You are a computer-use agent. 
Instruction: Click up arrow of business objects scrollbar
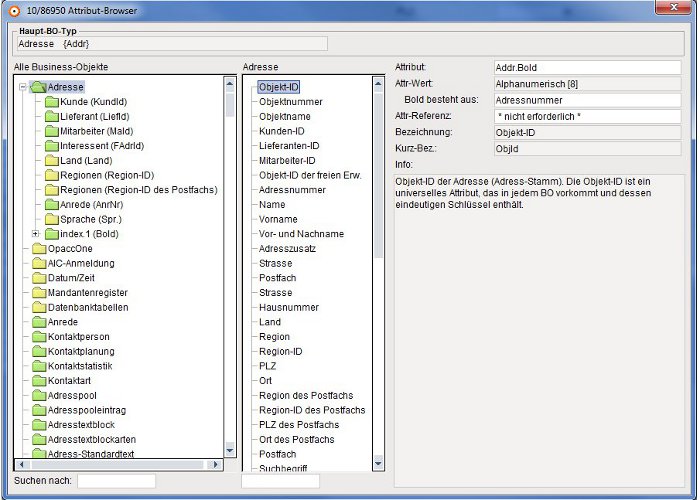tap(230, 83)
